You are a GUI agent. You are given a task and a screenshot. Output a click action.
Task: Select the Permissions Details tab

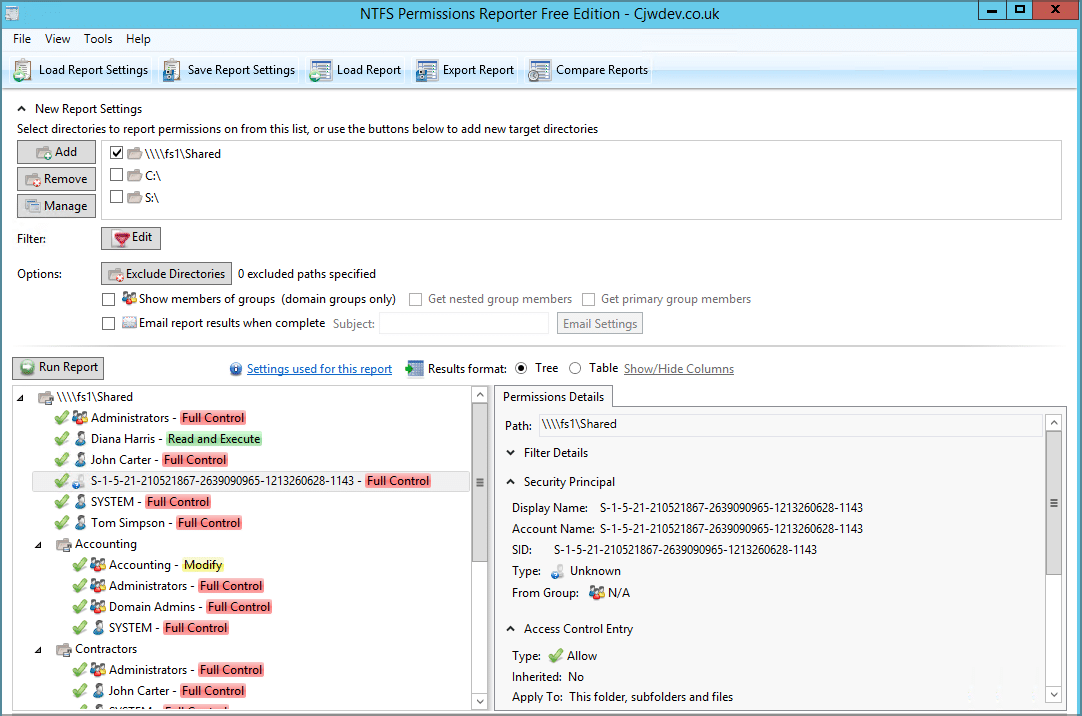coord(553,397)
